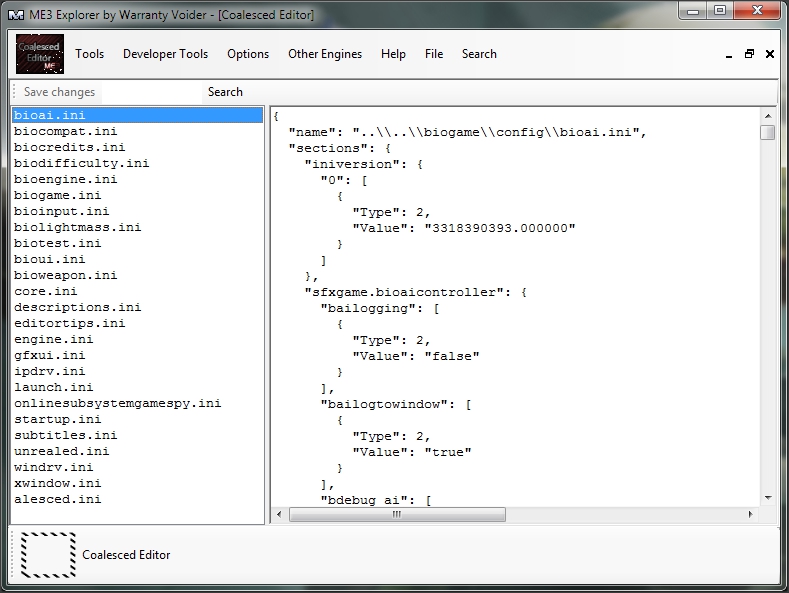Minimize the inner MDI child window
This screenshot has height=593, width=789.
[x=729, y=54]
